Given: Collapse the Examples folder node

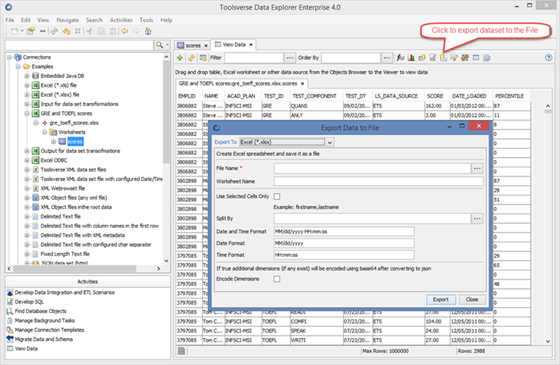Looking at the screenshot, I should point(18,66).
